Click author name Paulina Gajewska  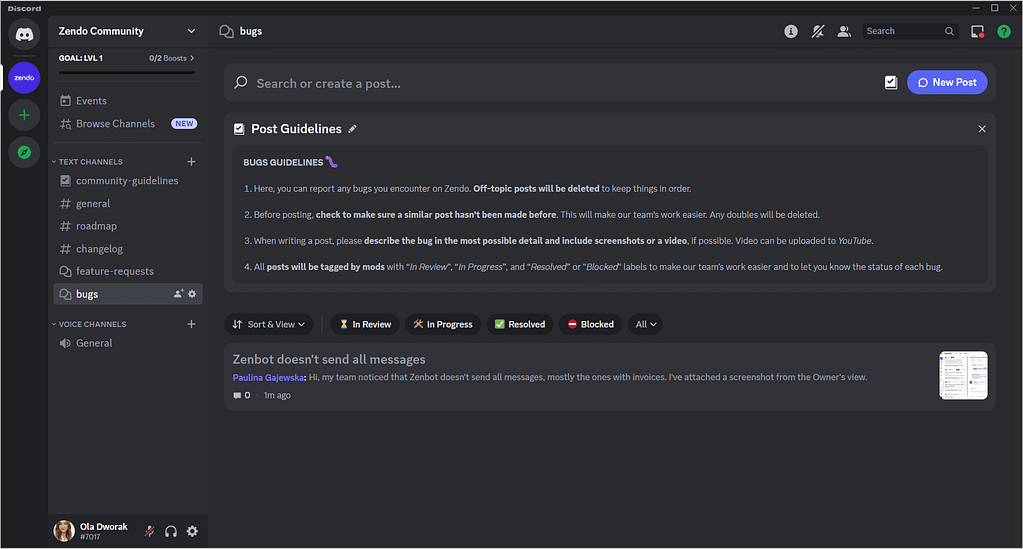[268, 377]
